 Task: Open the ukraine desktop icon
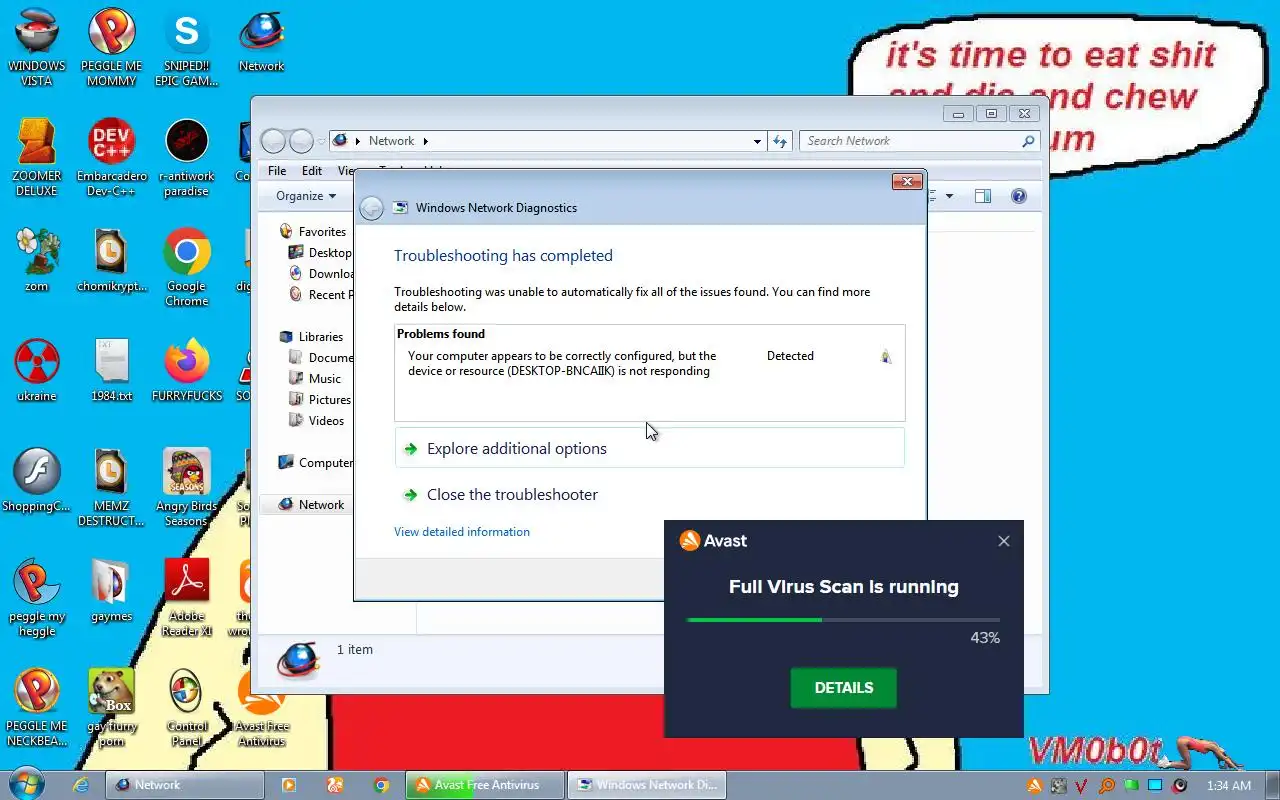(37, 370)
